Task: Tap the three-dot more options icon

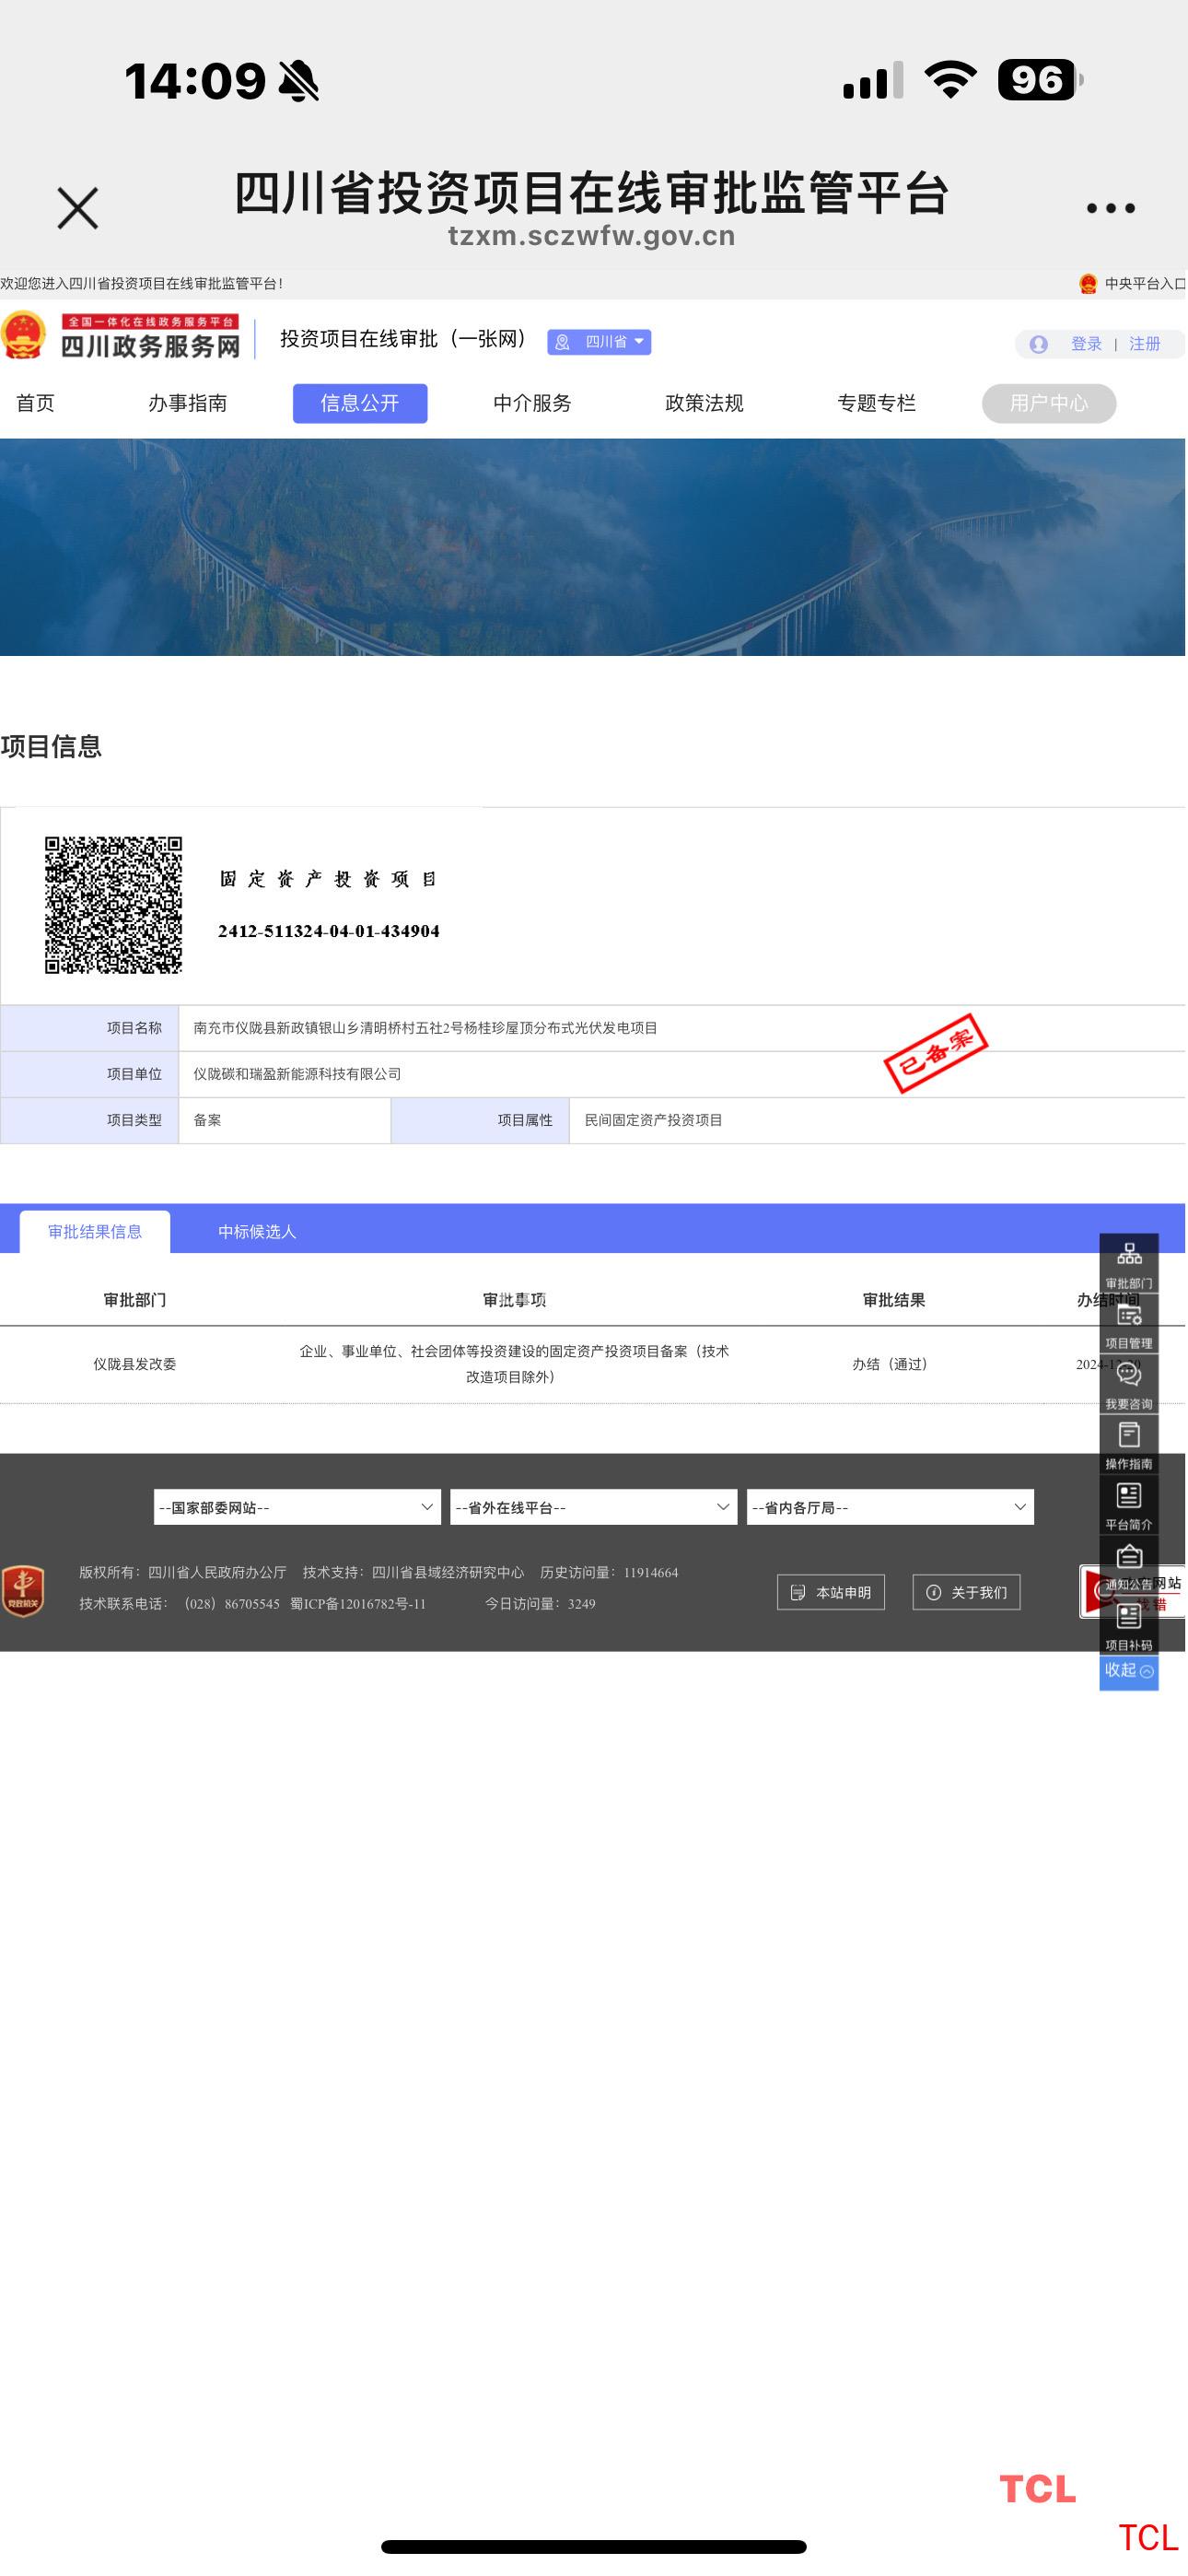Action: (1110, 208)
